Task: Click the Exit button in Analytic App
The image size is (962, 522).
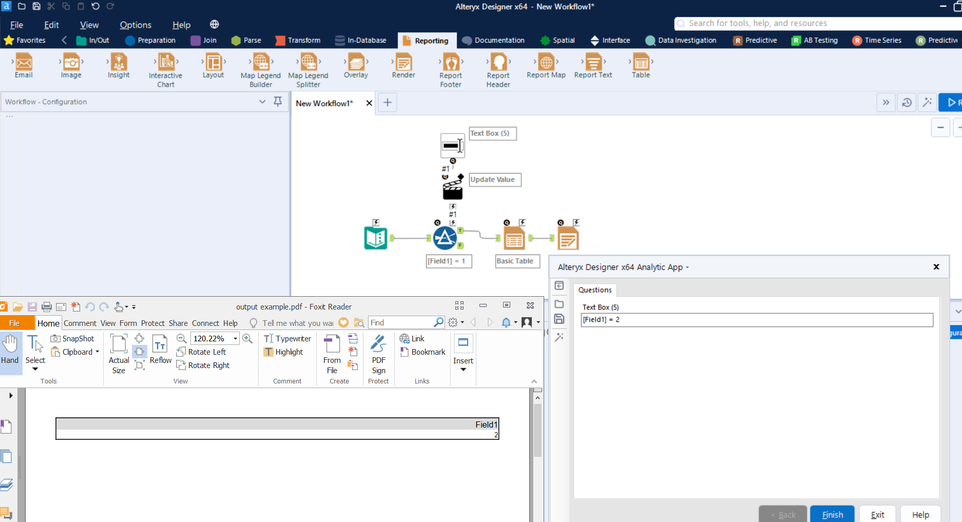Action: tap(877, 514)
